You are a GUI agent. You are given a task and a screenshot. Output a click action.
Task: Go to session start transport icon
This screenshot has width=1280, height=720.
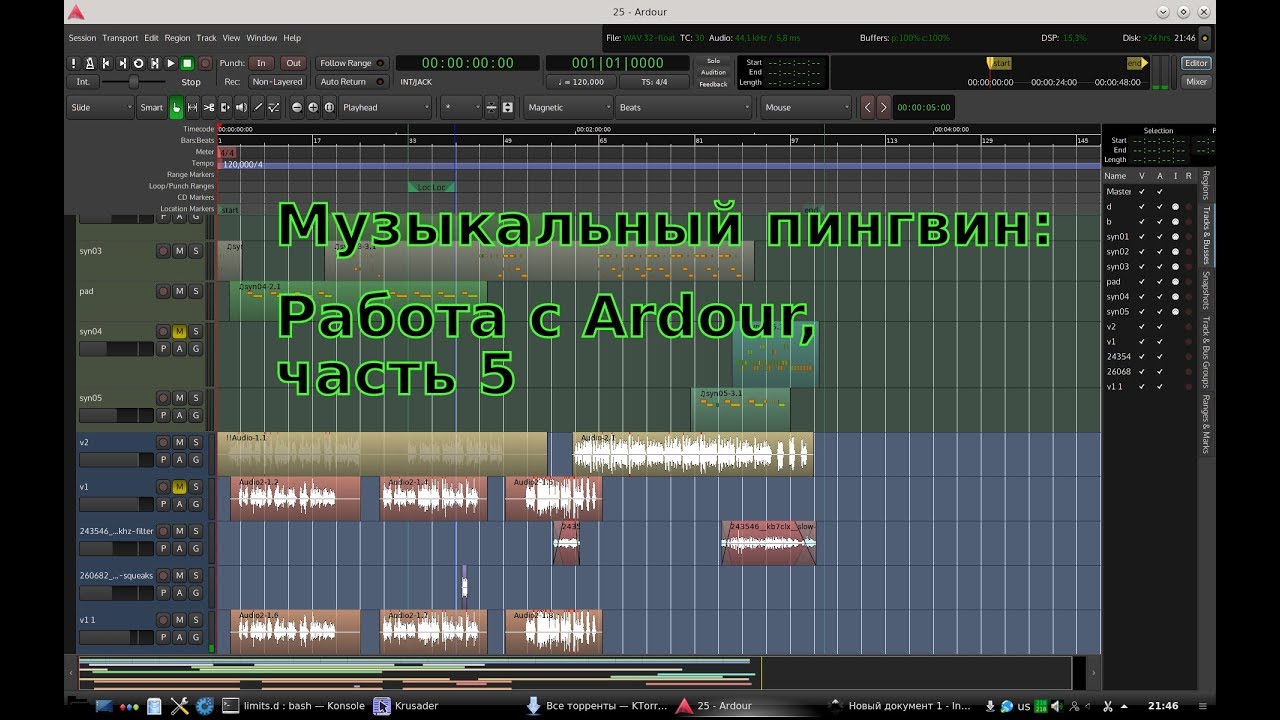107,63
